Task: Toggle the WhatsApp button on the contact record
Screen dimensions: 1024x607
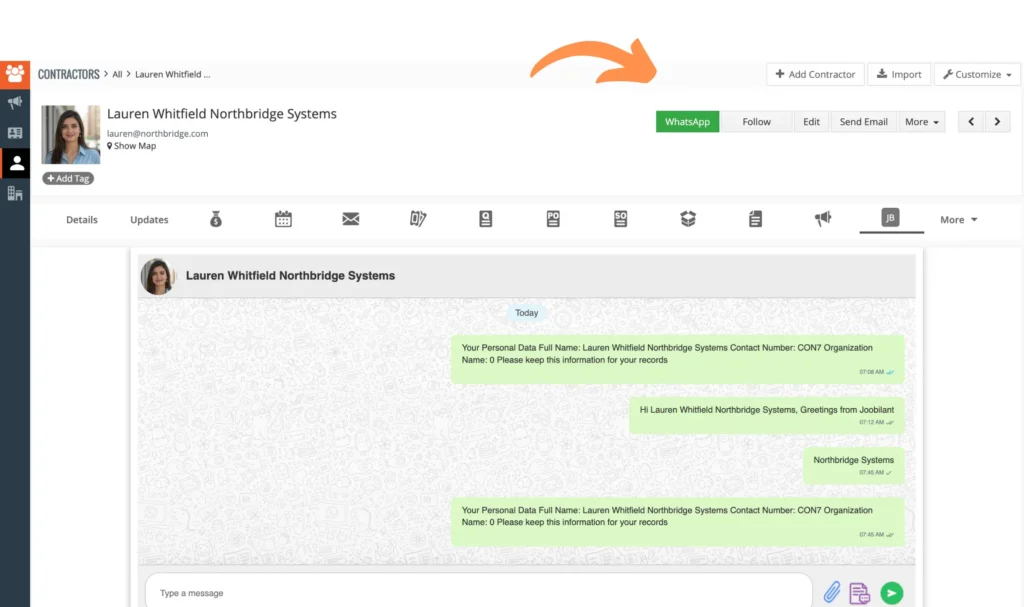Action: point(687,121)
